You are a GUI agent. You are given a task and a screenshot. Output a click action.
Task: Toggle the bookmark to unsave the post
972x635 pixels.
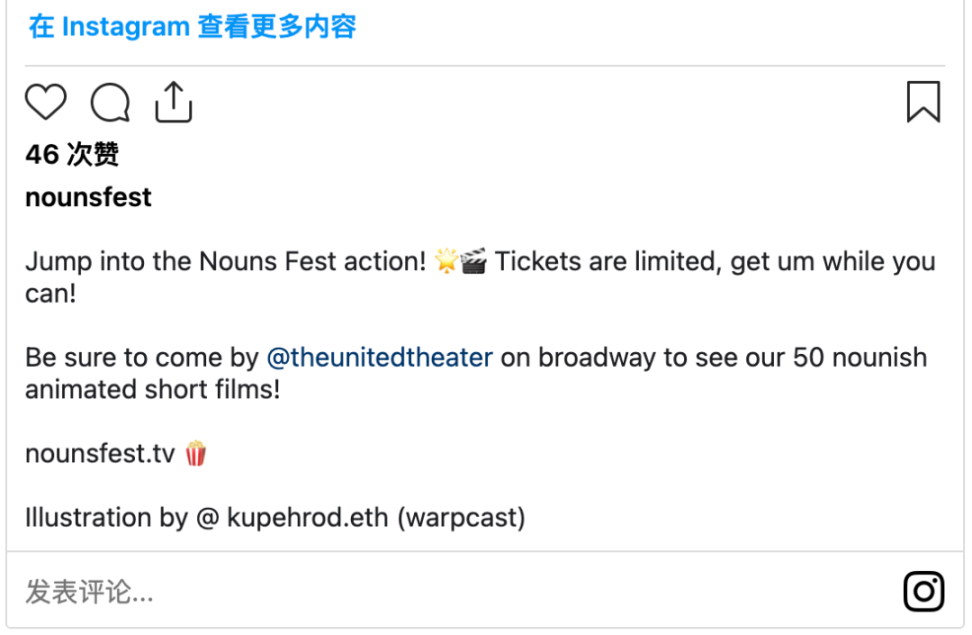coord(925,101)
